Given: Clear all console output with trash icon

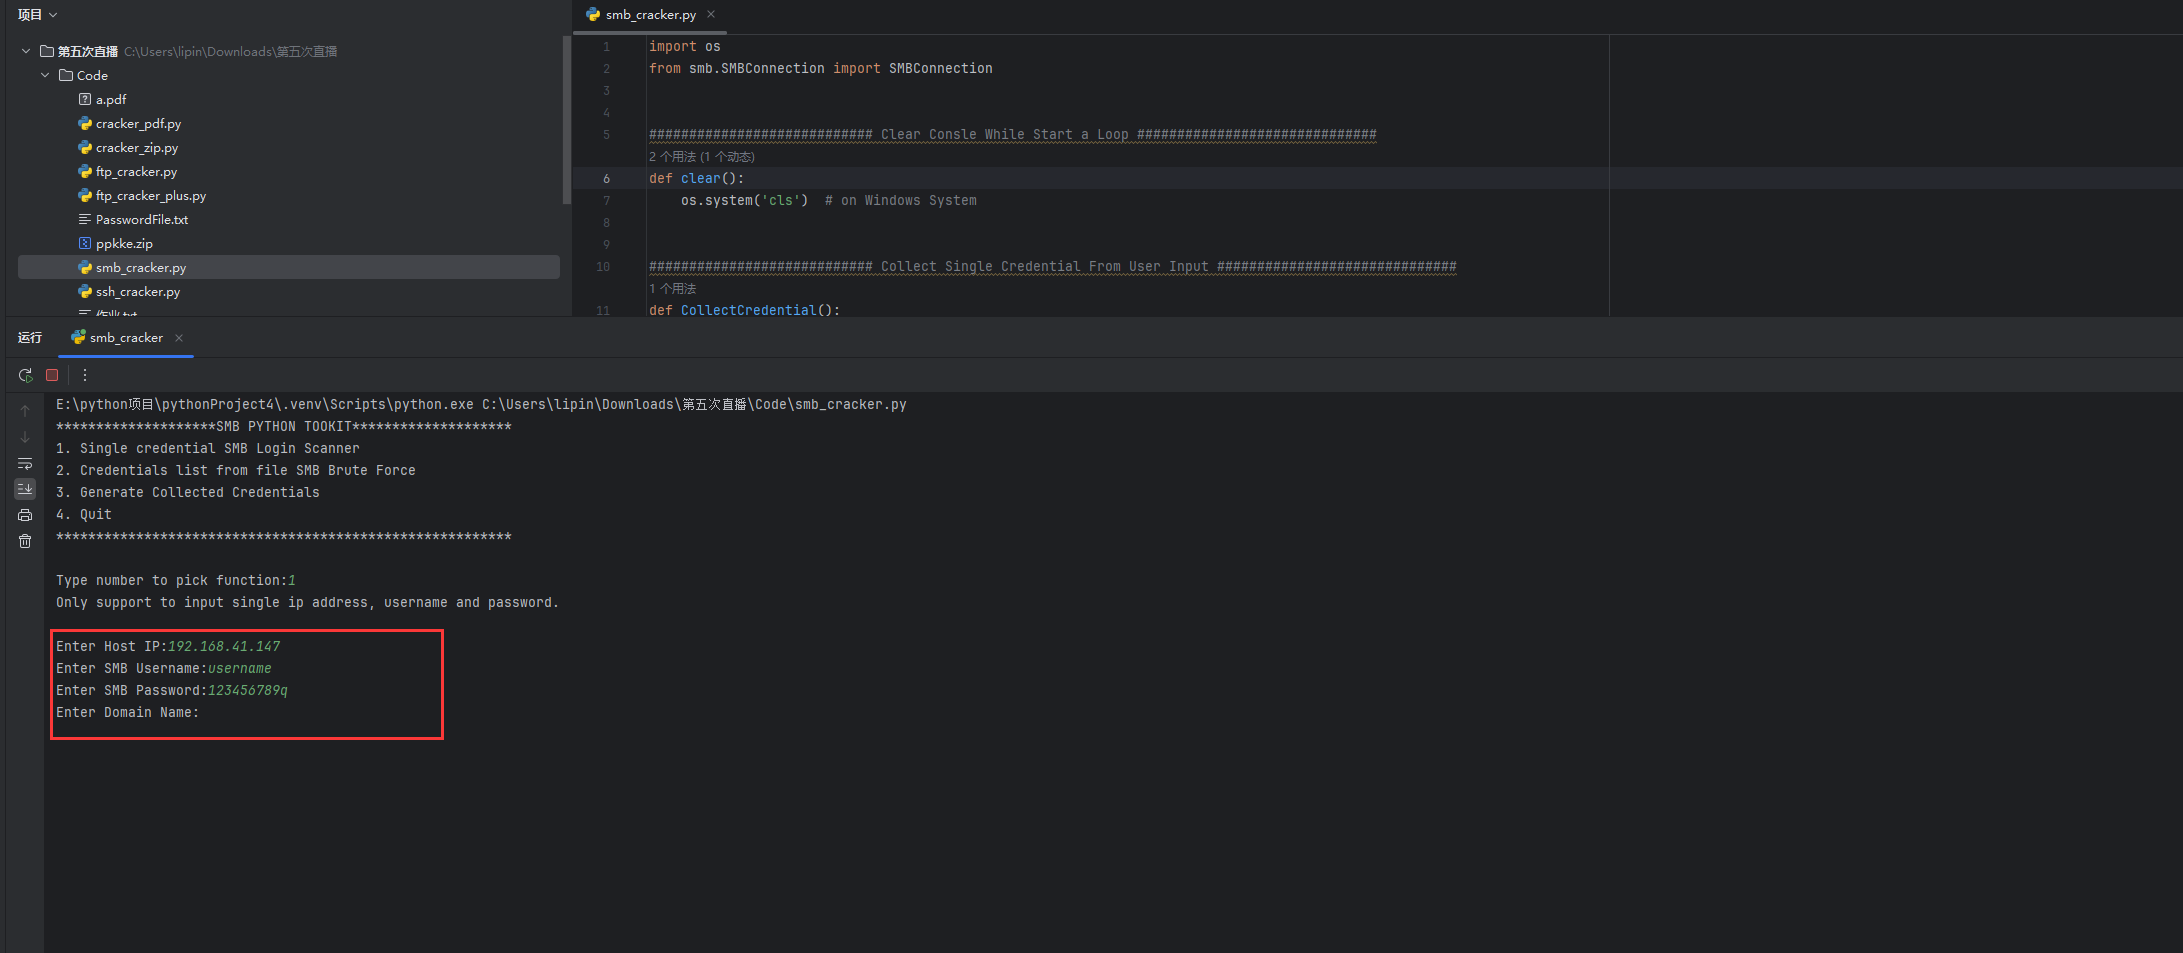Looking at the screenshot, I should tap(25, 541).
